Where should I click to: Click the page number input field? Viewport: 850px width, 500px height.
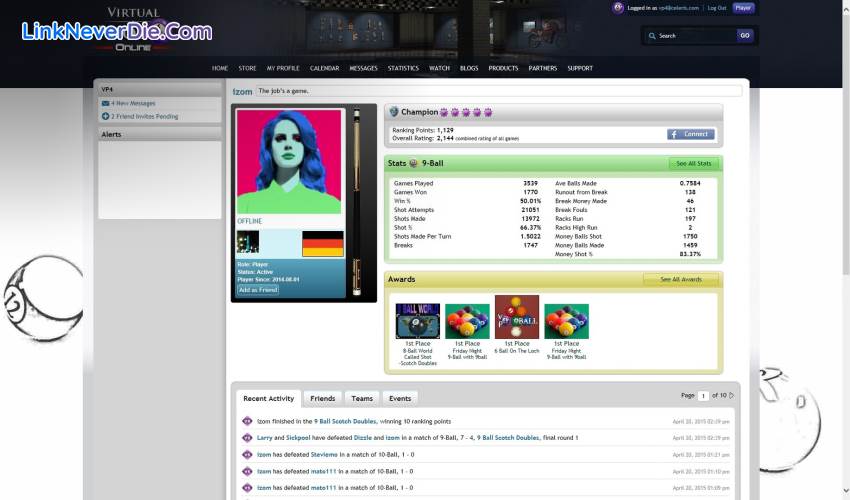[x=703, y=395]
